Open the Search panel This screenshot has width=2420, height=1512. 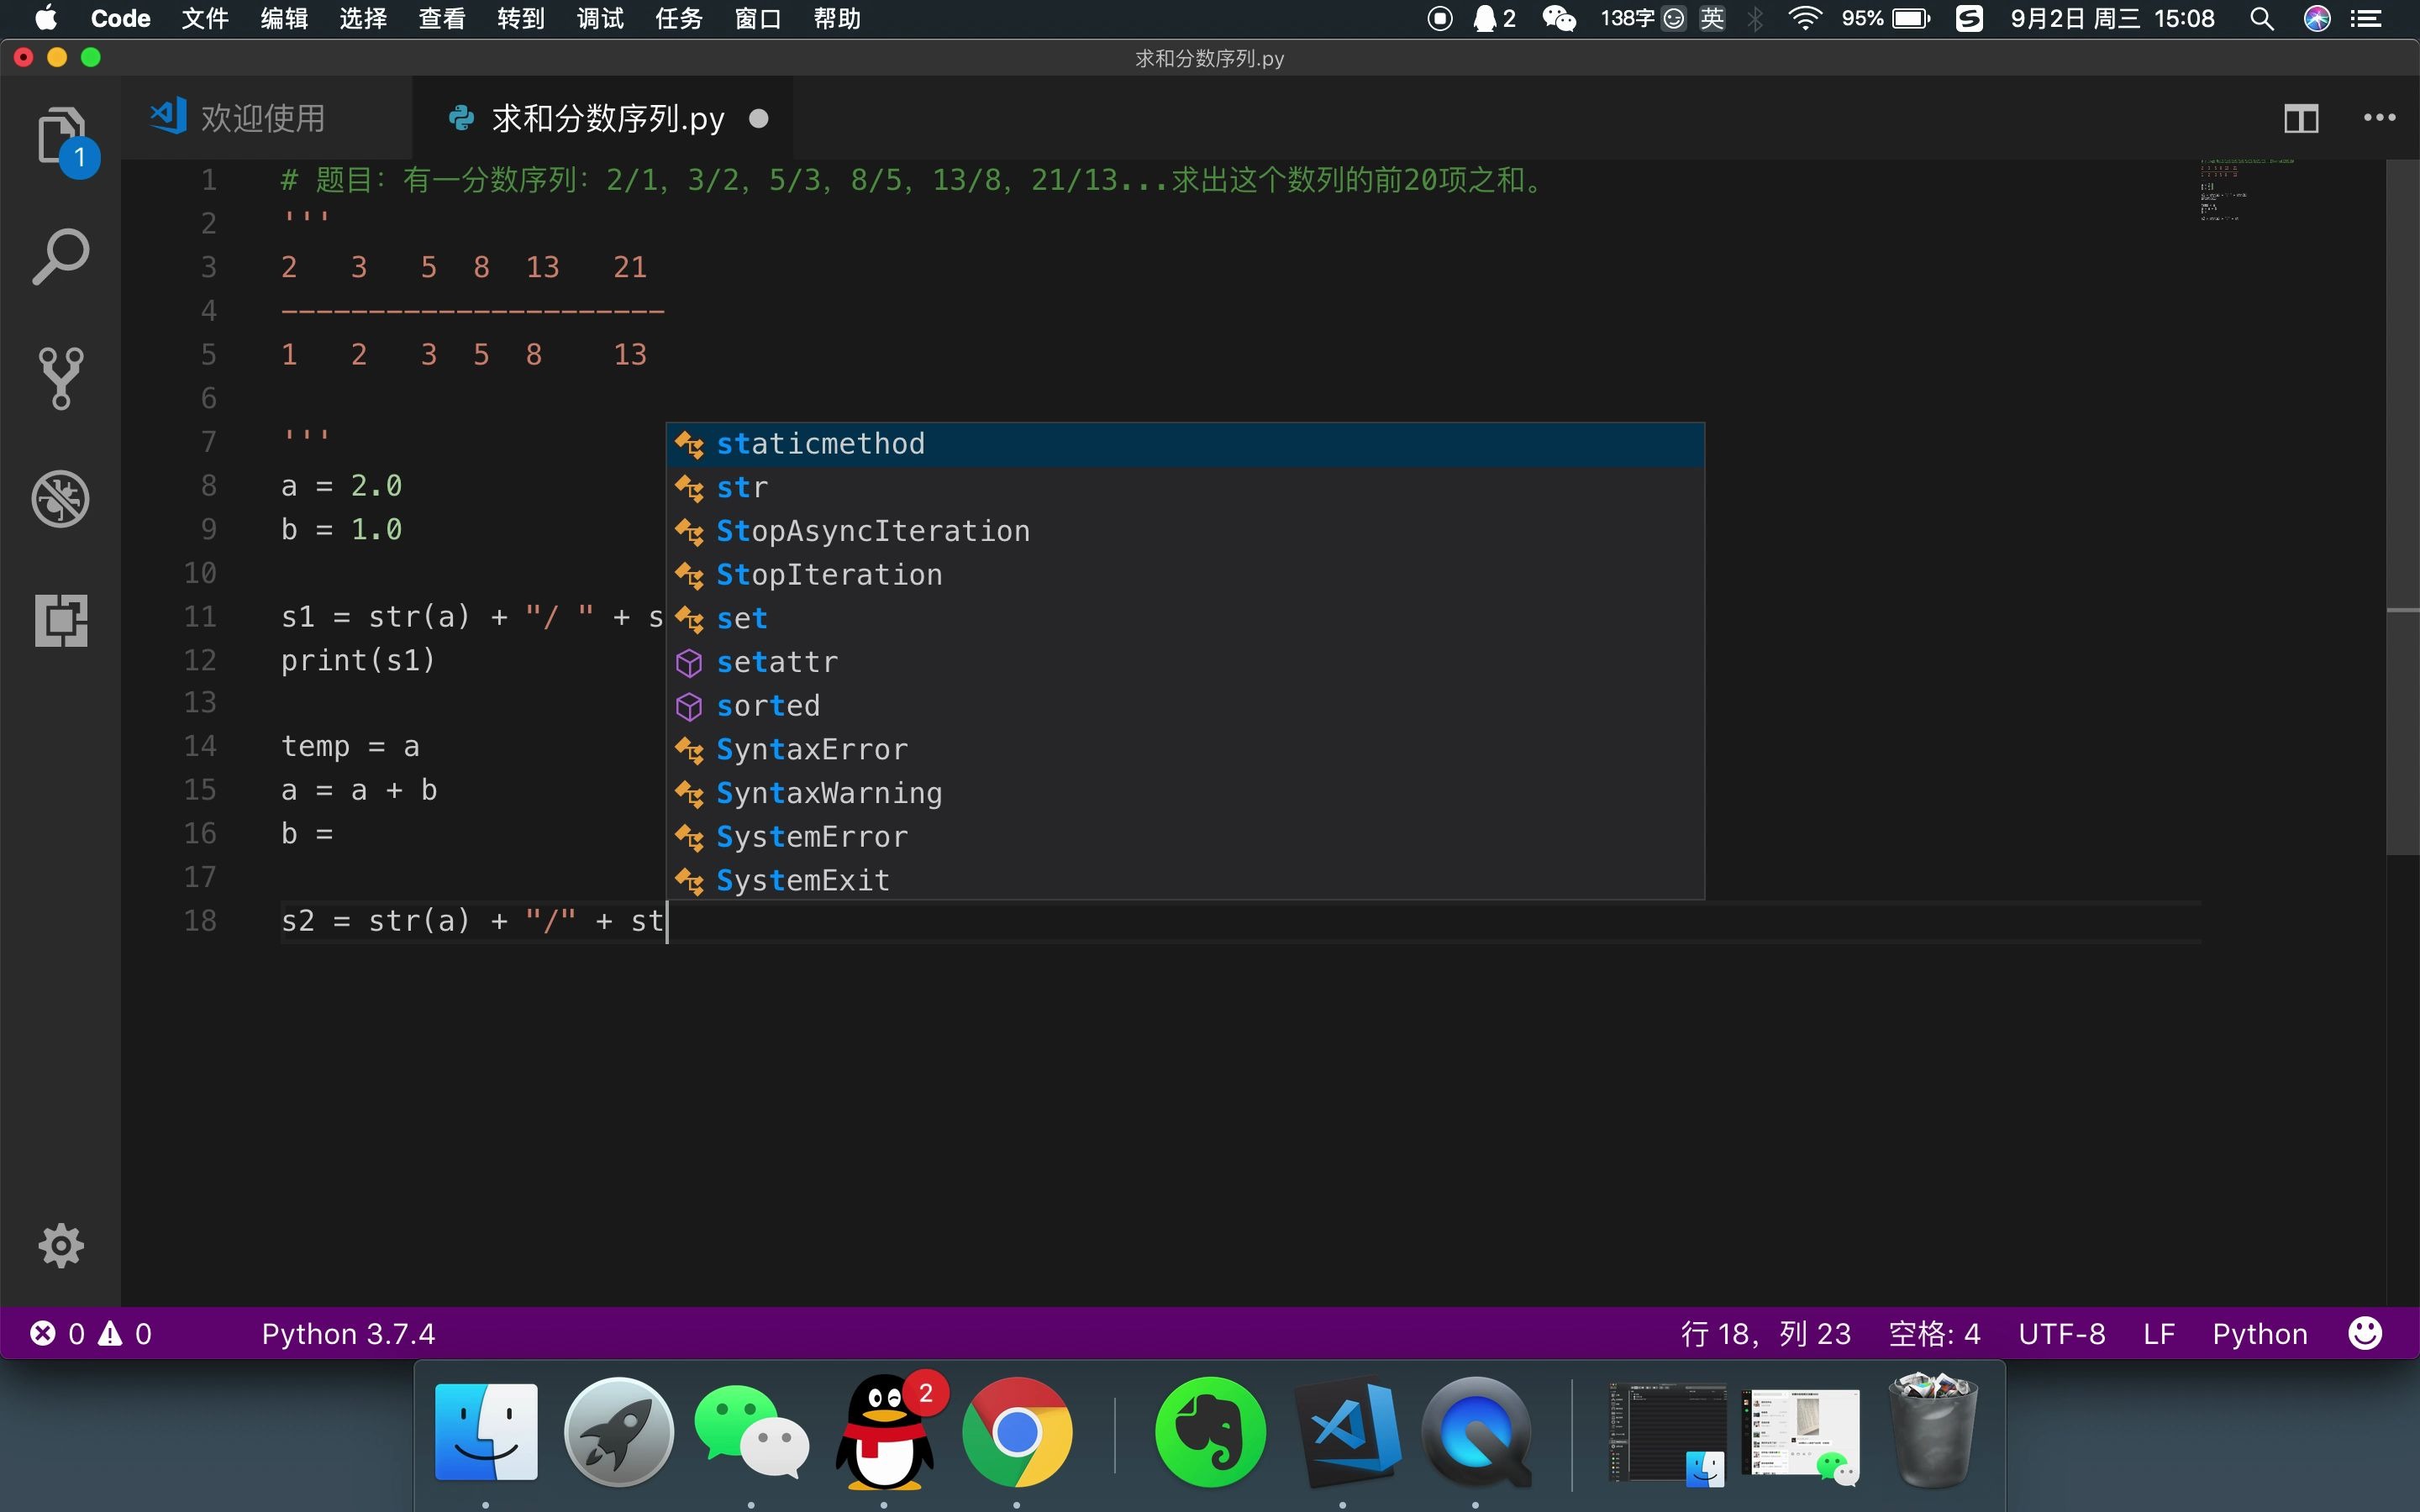coord(61,256)
